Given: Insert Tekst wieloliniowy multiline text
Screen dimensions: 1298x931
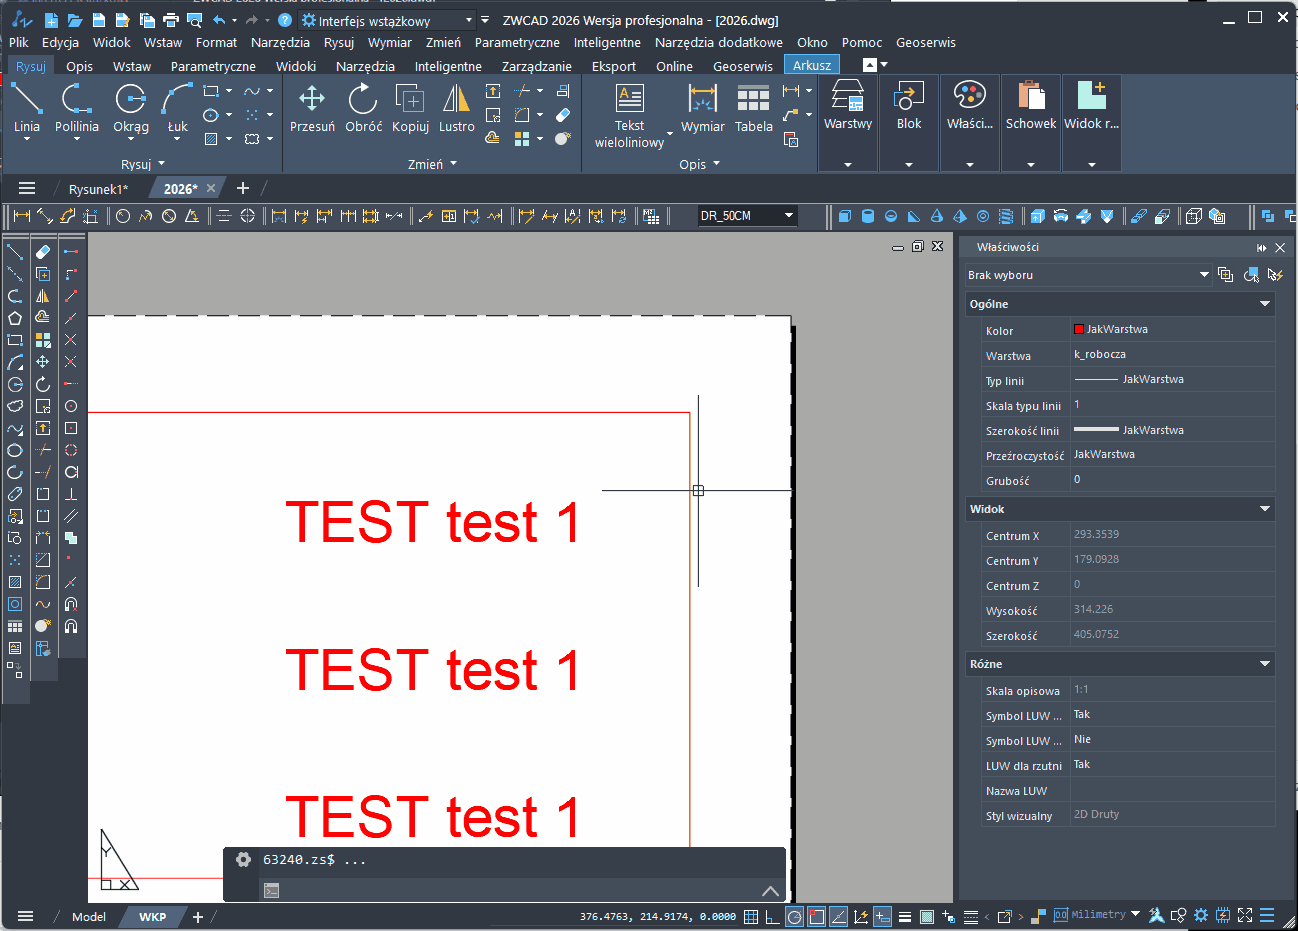Looking at the screenshot, I should 629,116.
